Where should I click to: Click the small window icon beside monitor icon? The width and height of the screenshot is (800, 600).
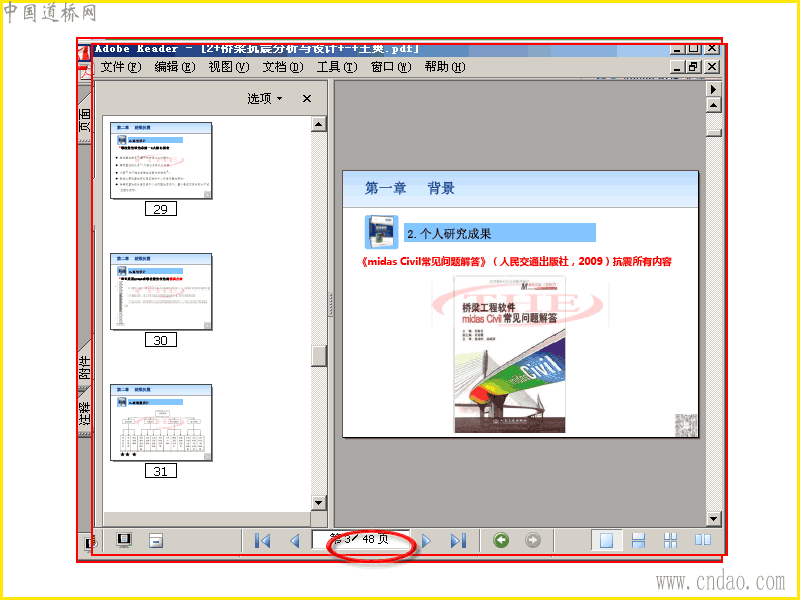click(156, 540)
